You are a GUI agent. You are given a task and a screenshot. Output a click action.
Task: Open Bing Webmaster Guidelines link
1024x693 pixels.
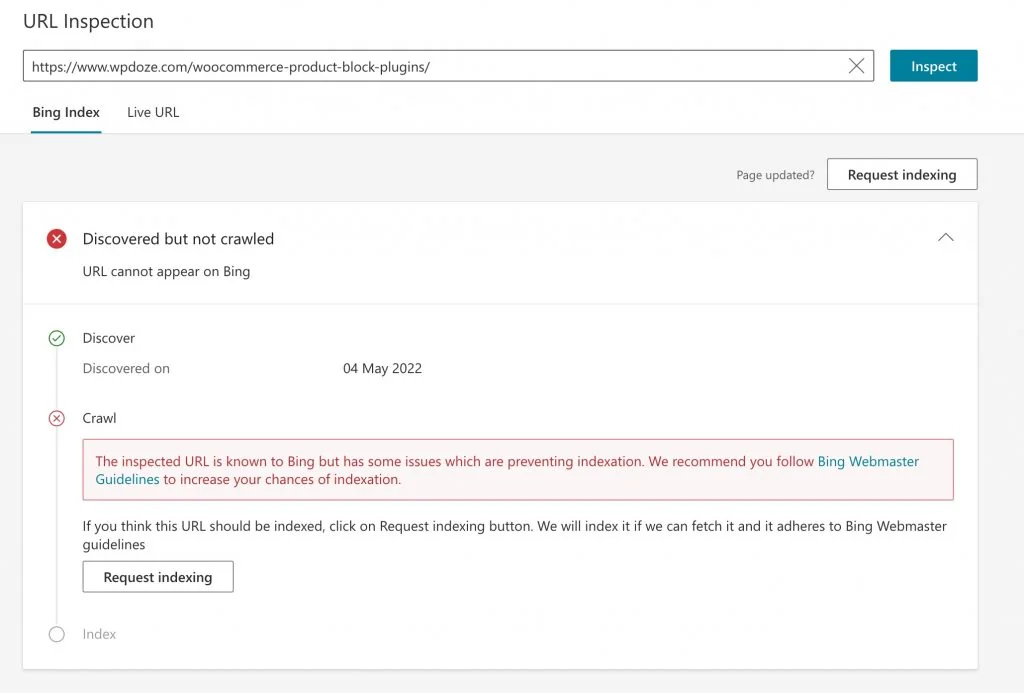point(868,461)
